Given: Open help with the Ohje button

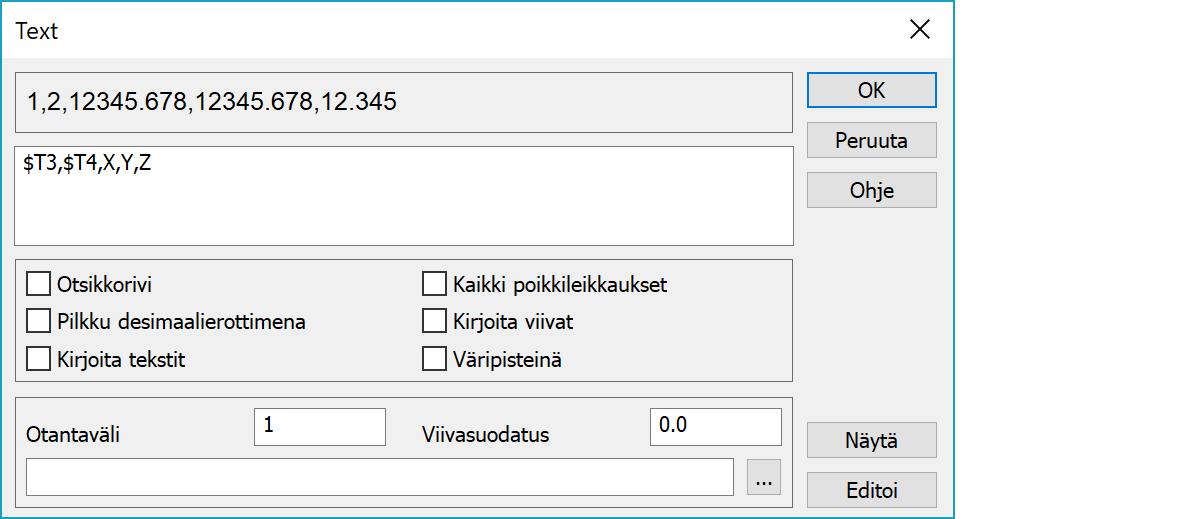Looking at the screenshot, I should tap(871, 190).
